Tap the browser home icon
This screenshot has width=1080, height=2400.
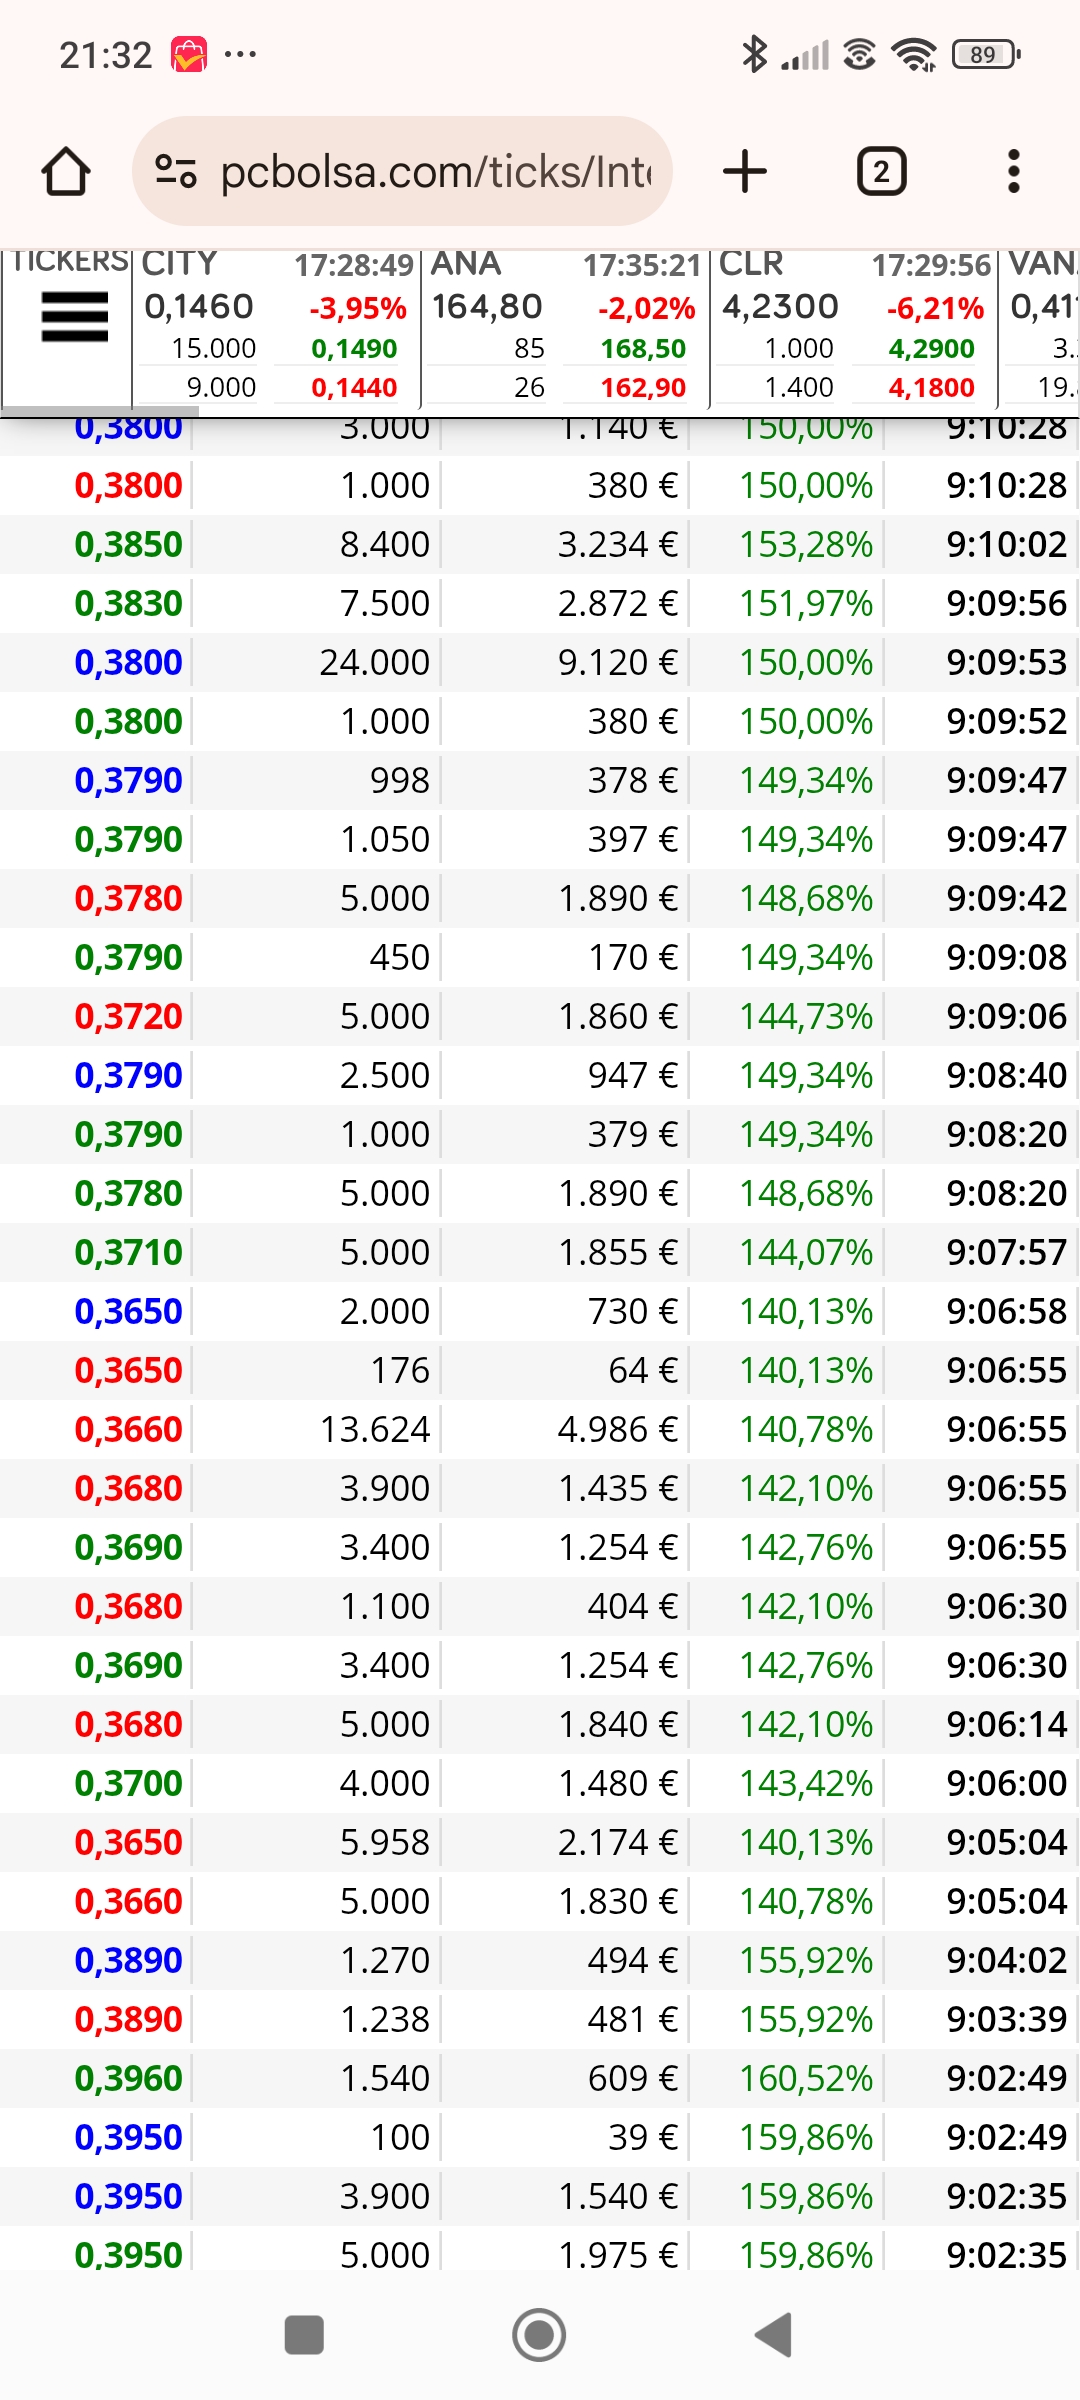(66, 171)
